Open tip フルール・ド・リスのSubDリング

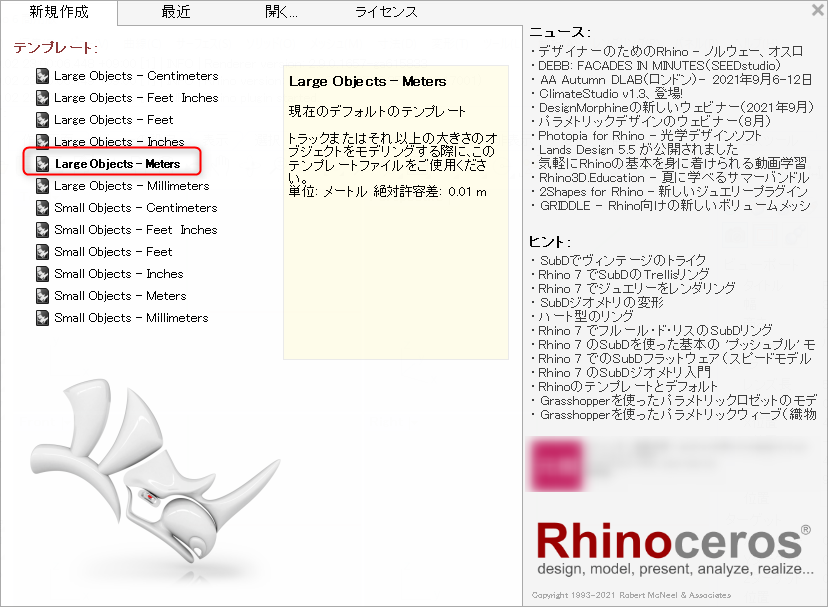[x=655, y=331]
